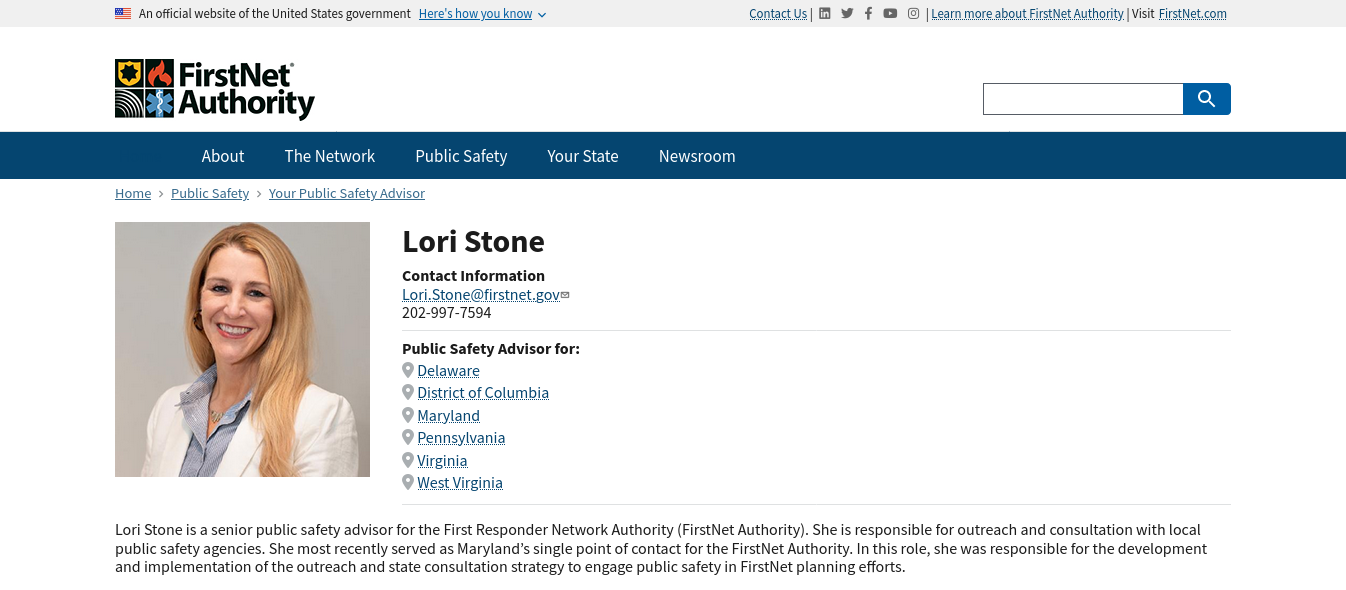Click the mail icon after the email address

[x=565, y=295]
